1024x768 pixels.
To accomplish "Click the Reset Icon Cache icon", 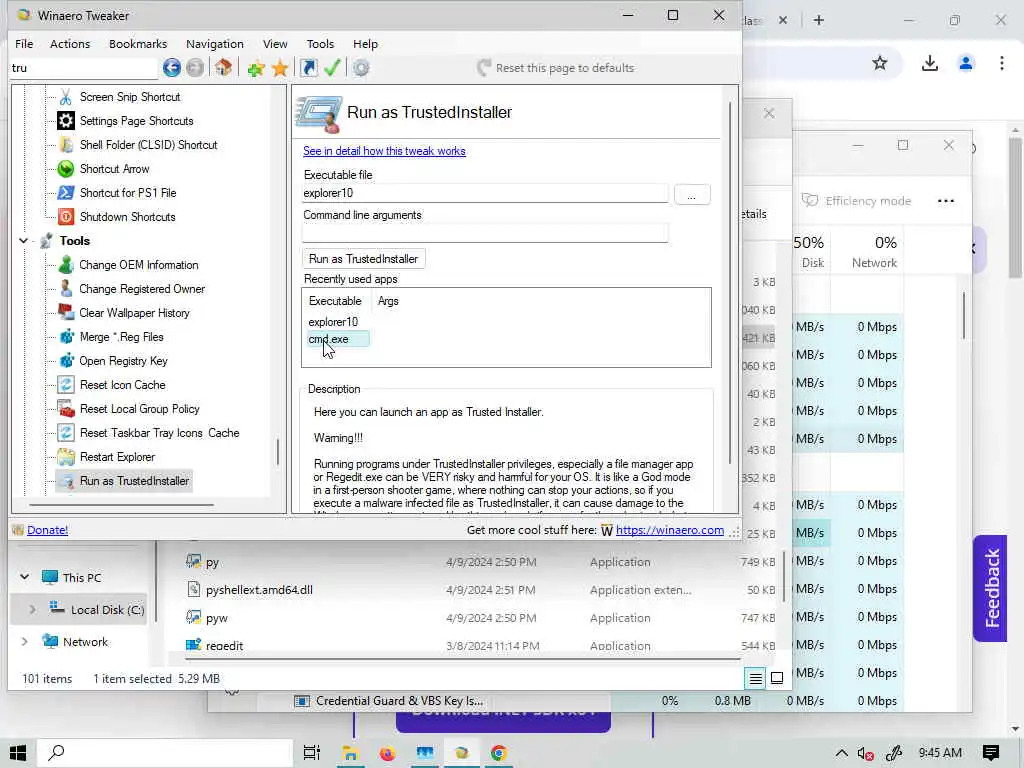I will pyautogui.click(x=65, y=385).
